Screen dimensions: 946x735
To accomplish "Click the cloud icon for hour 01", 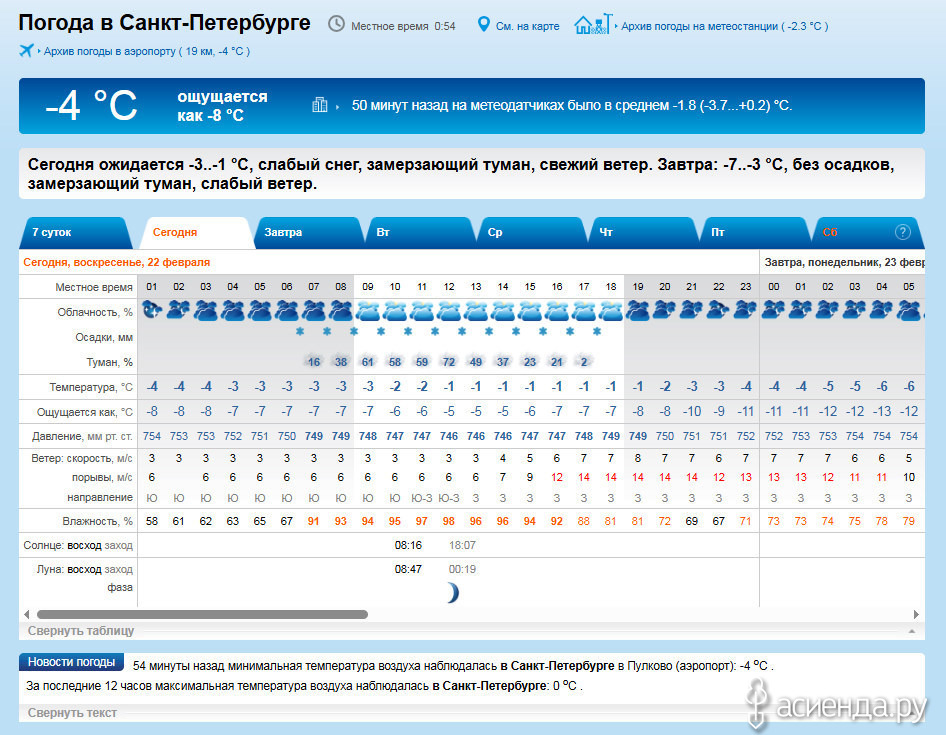I will tap(152, 310).
